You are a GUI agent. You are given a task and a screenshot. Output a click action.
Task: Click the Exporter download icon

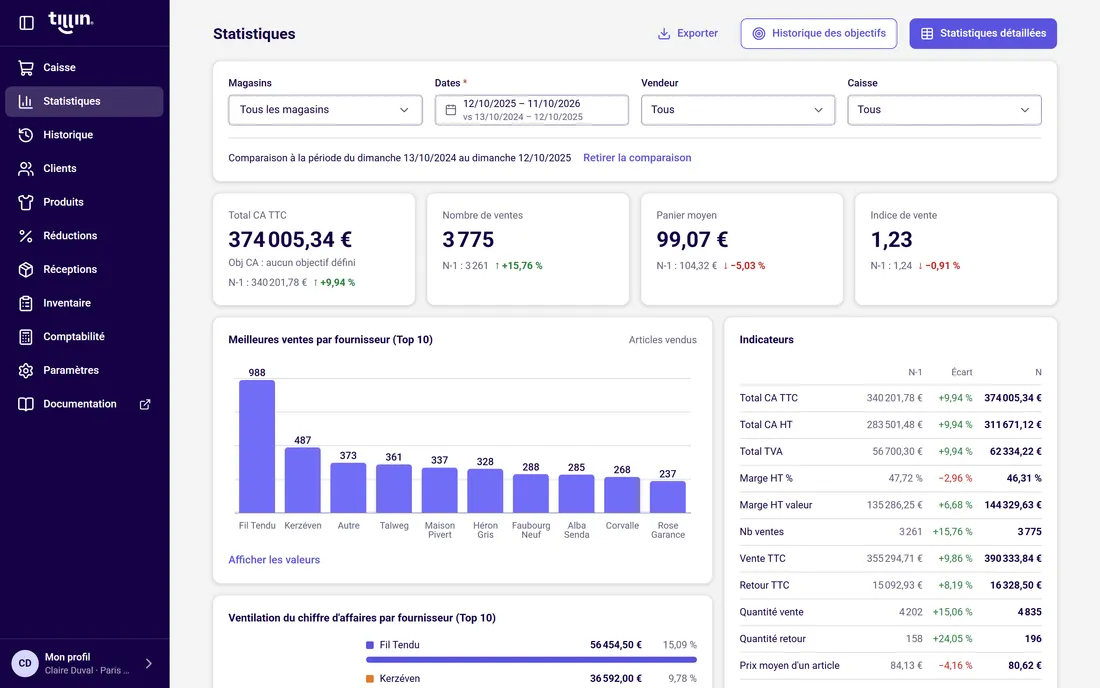(664, 34)
